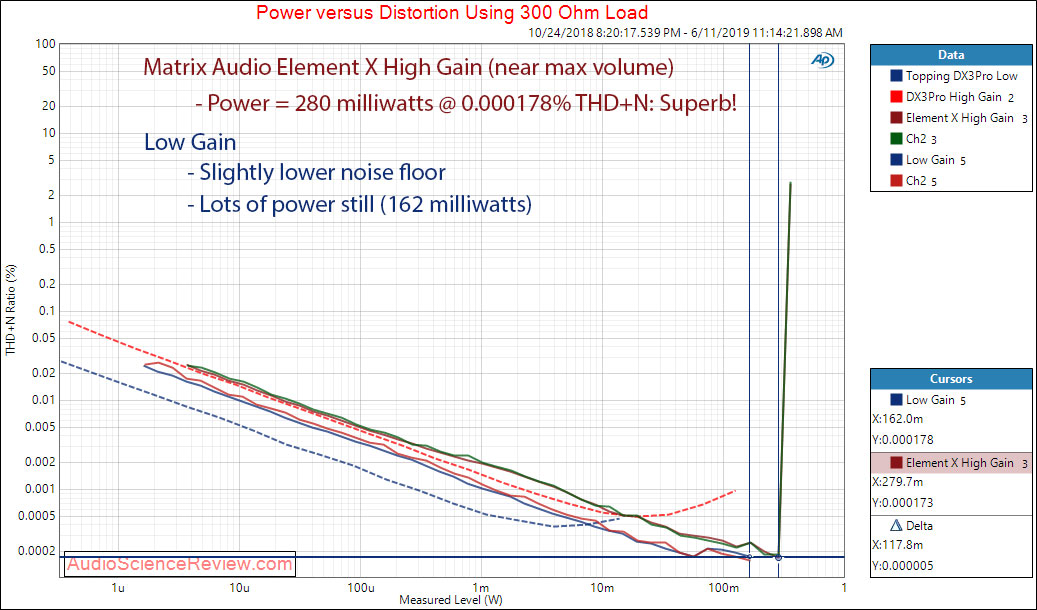This screenshot has height=610, width=1037.
Task: Select highlighted Element X High Gain cursor row
Action: [951, 462]
